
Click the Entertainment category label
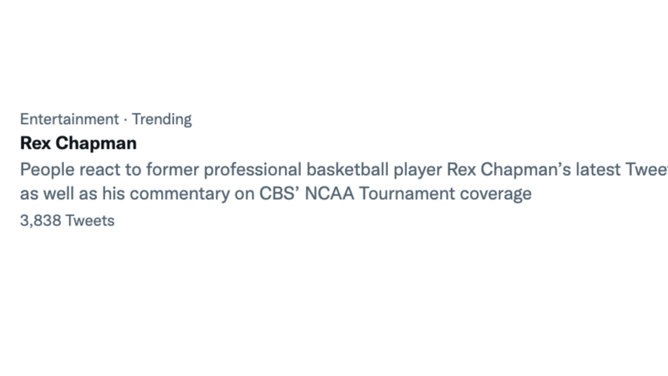click(x=69, y=119)
